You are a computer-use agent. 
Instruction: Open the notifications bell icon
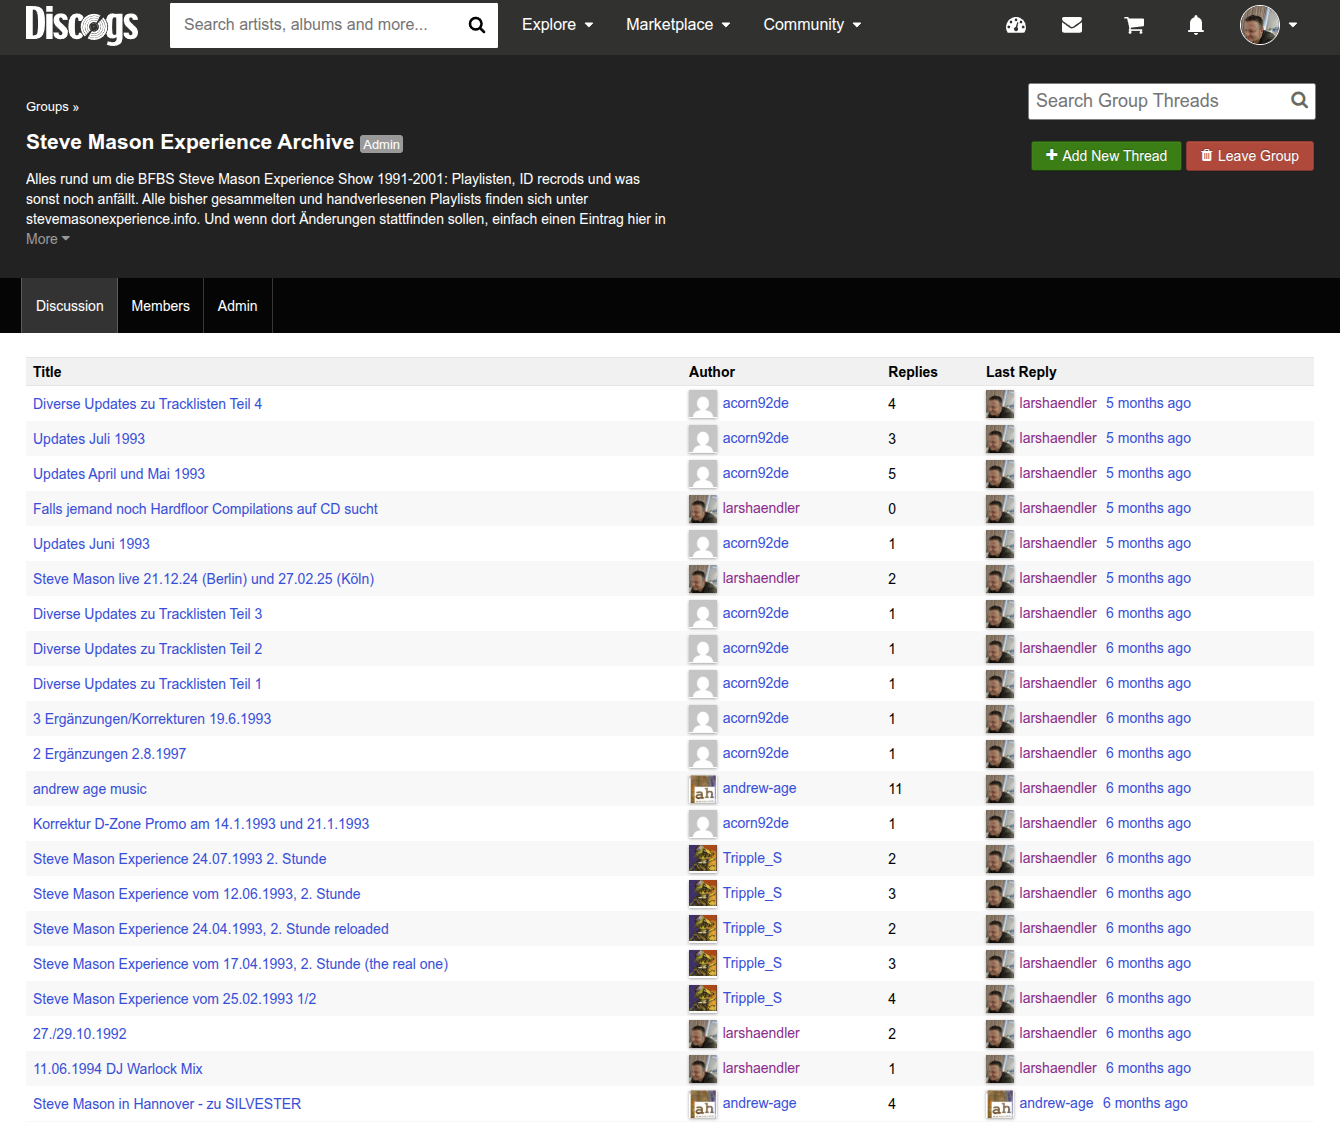pos(1196,25)
